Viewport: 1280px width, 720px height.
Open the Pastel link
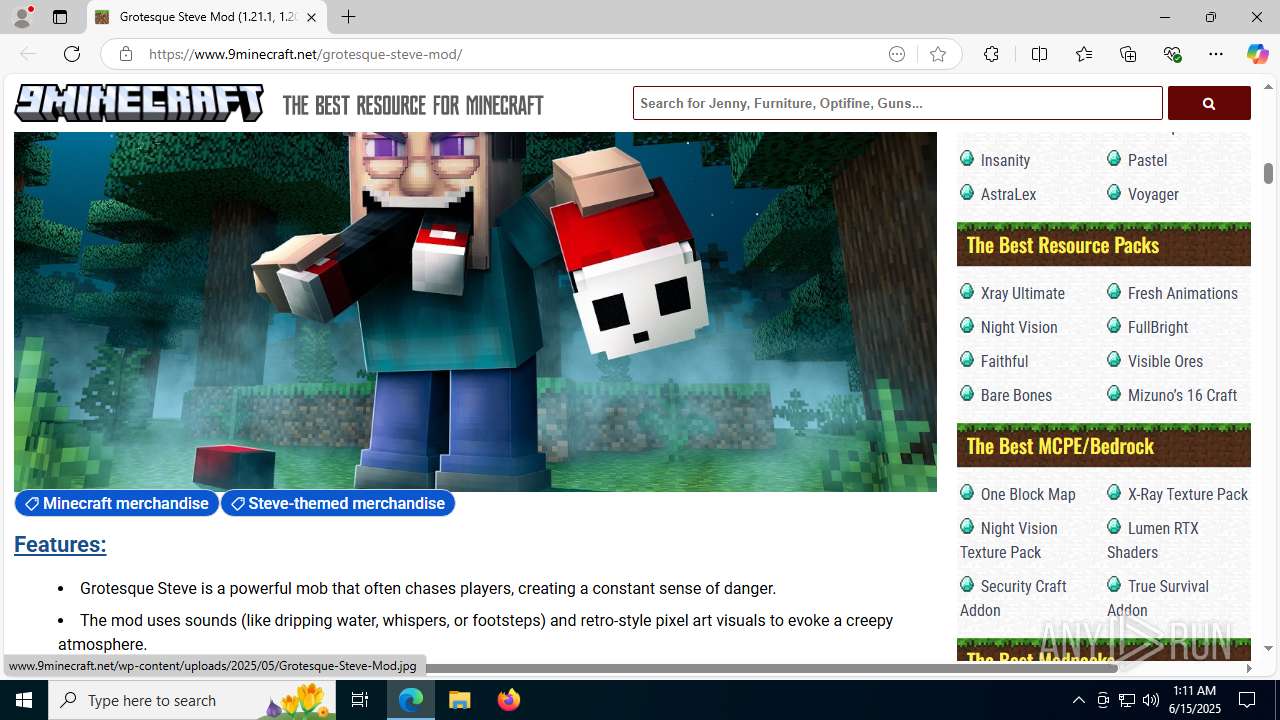(1147, 160)
